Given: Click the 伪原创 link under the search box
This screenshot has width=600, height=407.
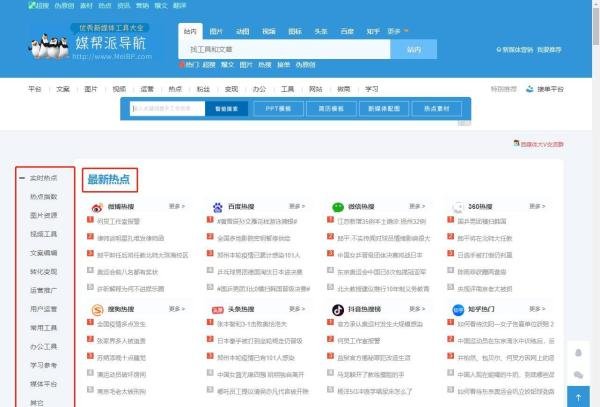Looking at the screenshot, I should [x=305, y=65].
